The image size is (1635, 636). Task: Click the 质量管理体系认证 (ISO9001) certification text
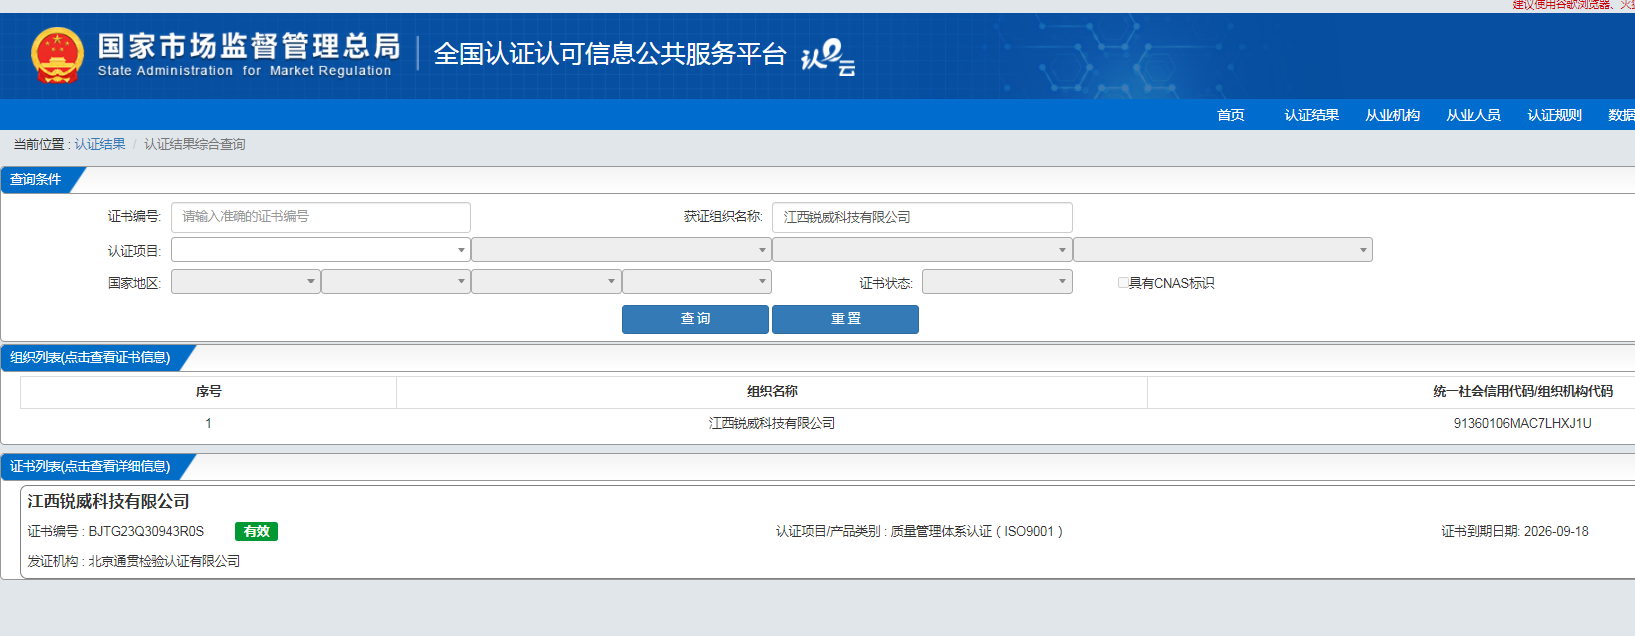click(977, 531)
